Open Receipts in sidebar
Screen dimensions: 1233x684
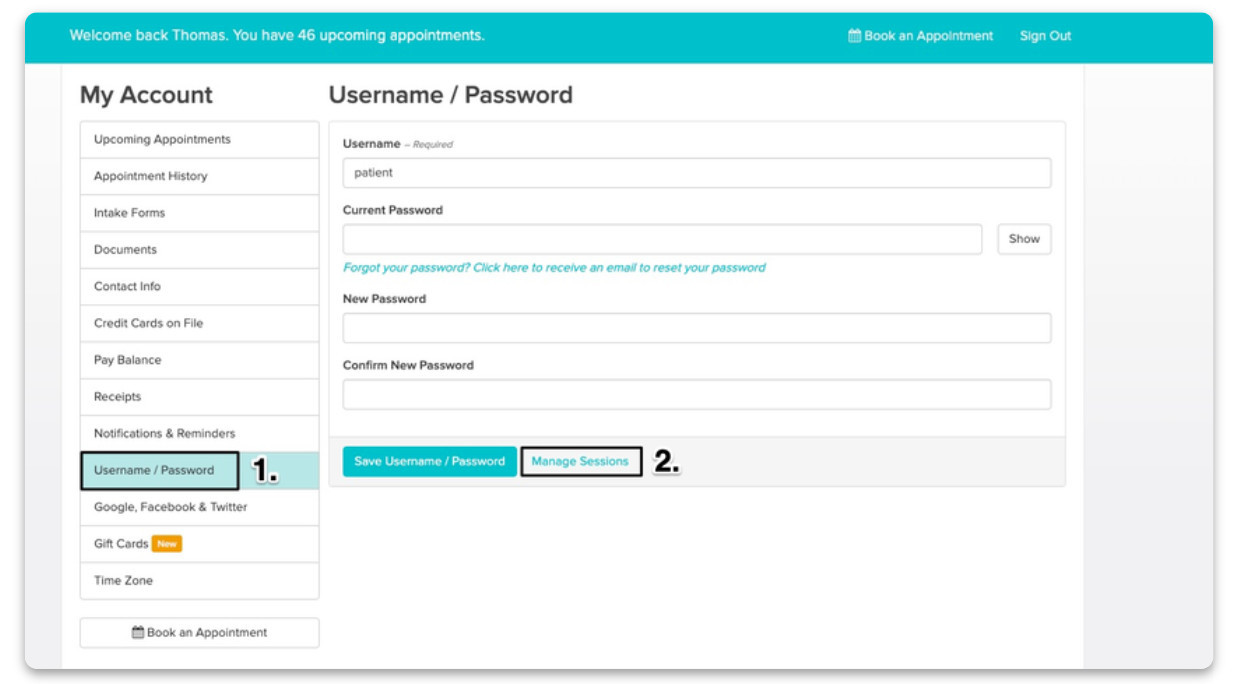click(x=118, y=397)
